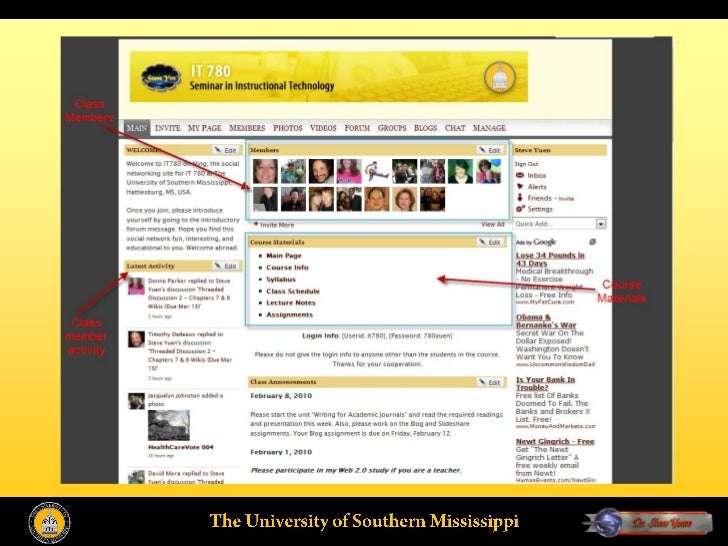Open the BLOGS tab
The width and height of the screenshot is (728, 546).
point(425,128)
